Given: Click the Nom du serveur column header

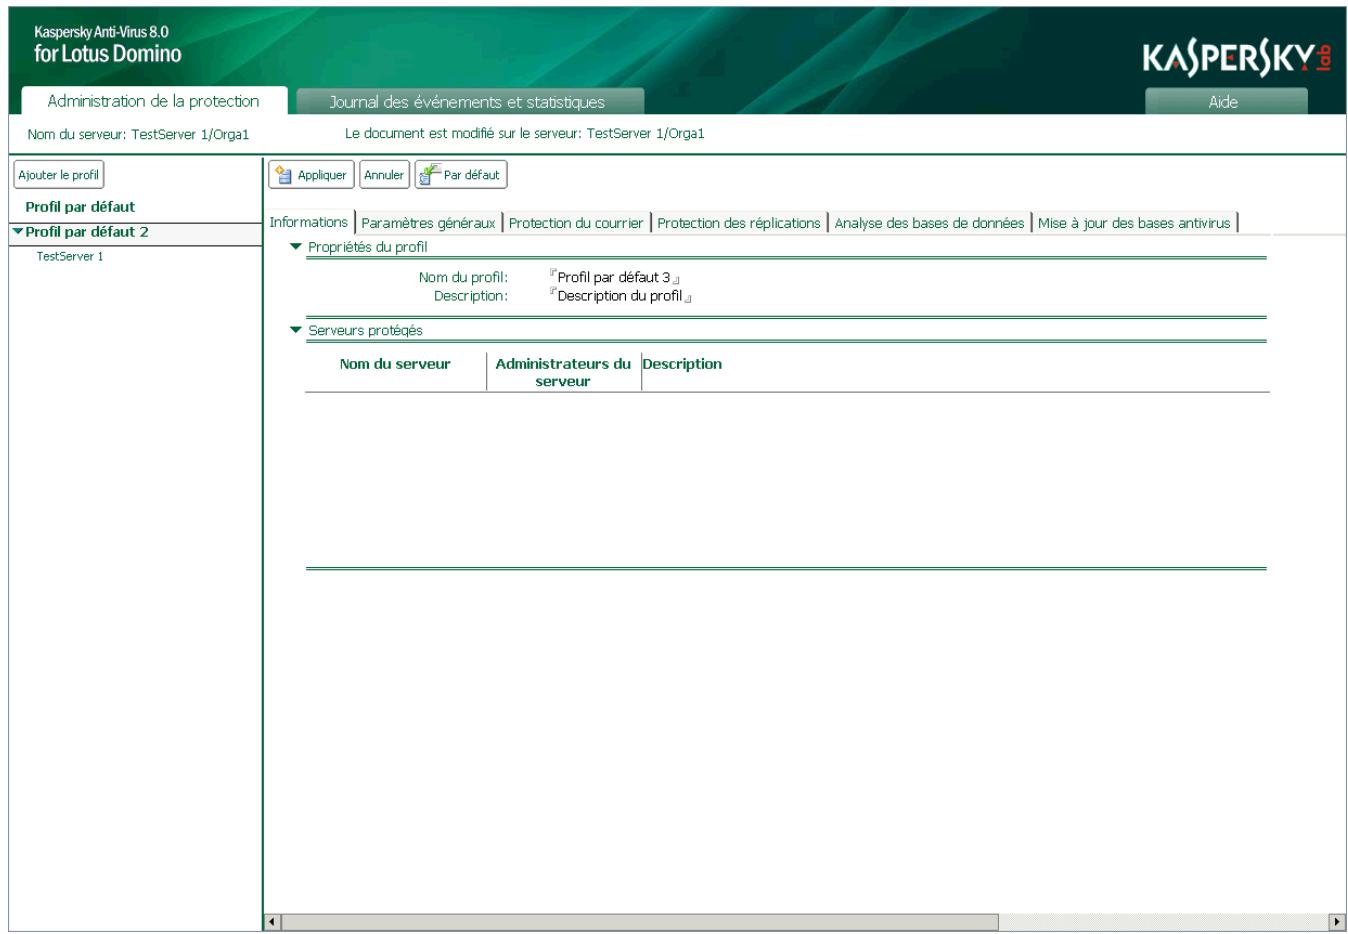Looking at the screenshot, I should (395, 364).
